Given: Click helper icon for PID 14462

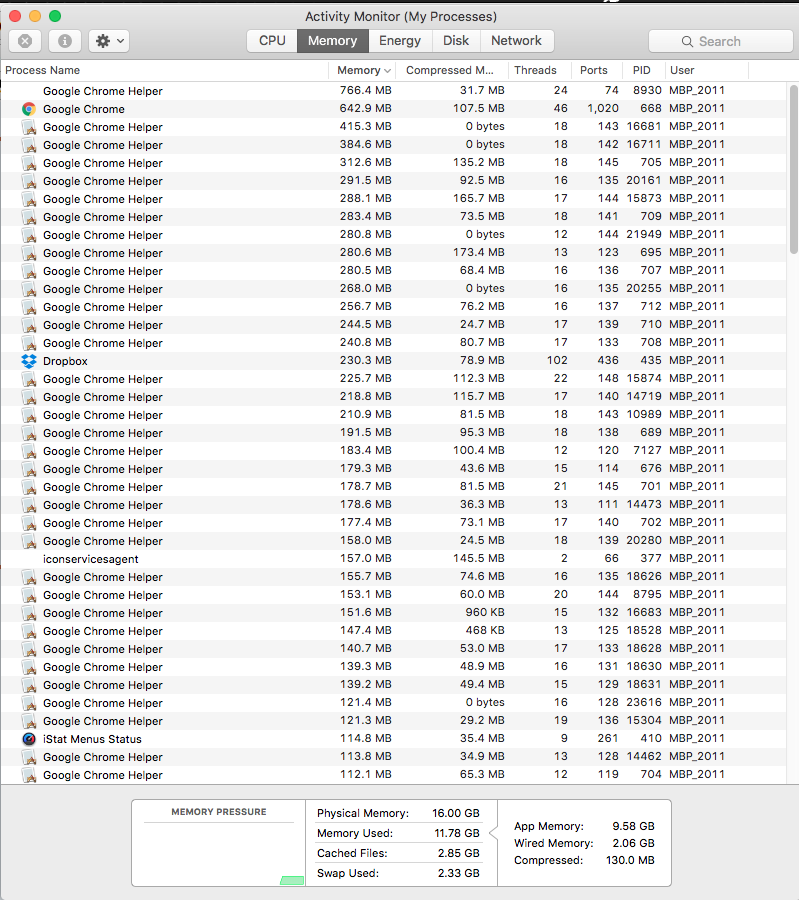Looking at the screenshot, I should (x=29, y=757).
